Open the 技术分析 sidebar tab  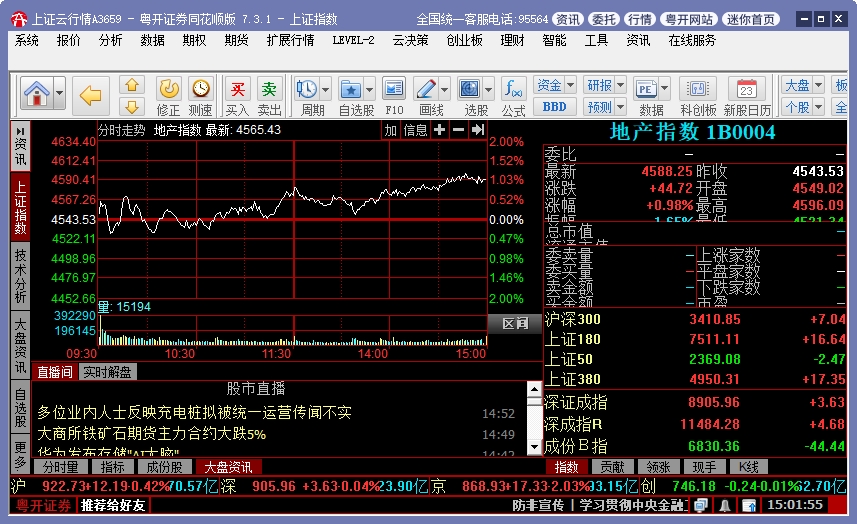coord(20,276)
